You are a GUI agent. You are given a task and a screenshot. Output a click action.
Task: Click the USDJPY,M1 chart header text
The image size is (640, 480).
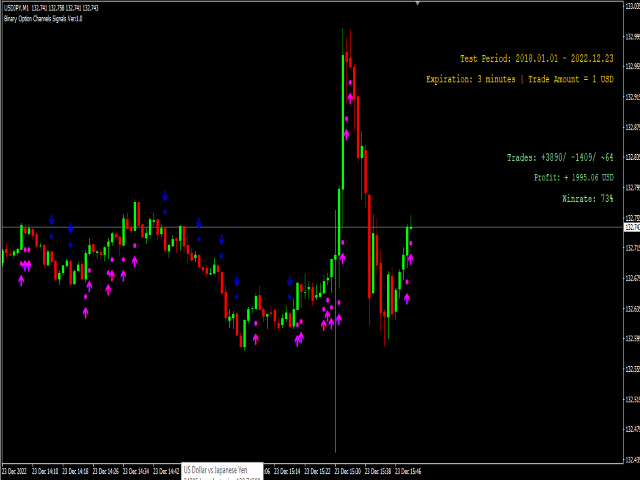coord(51,8)
